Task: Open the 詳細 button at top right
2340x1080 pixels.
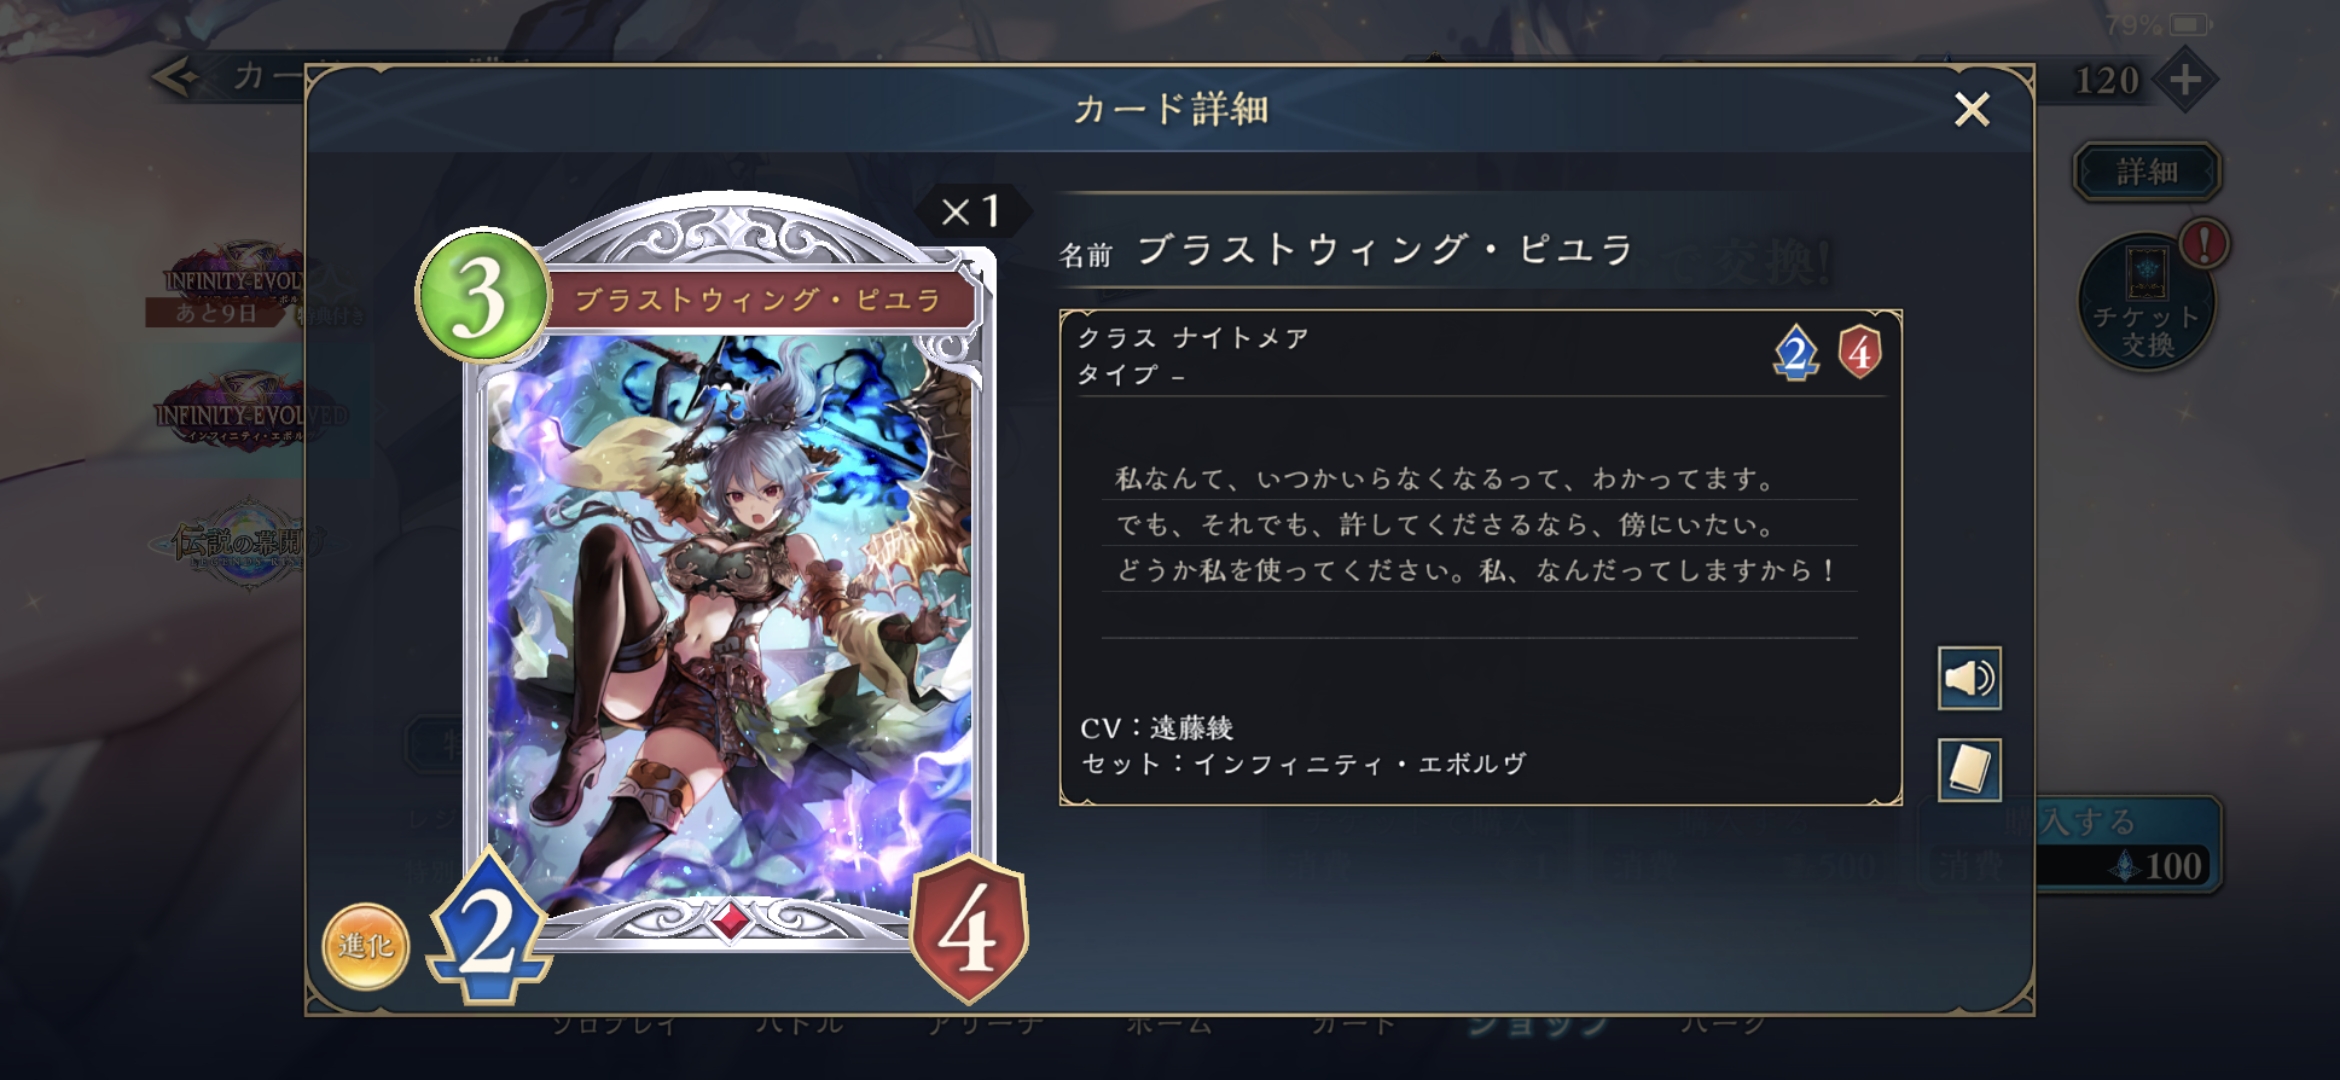Action: click(2147, 171)
